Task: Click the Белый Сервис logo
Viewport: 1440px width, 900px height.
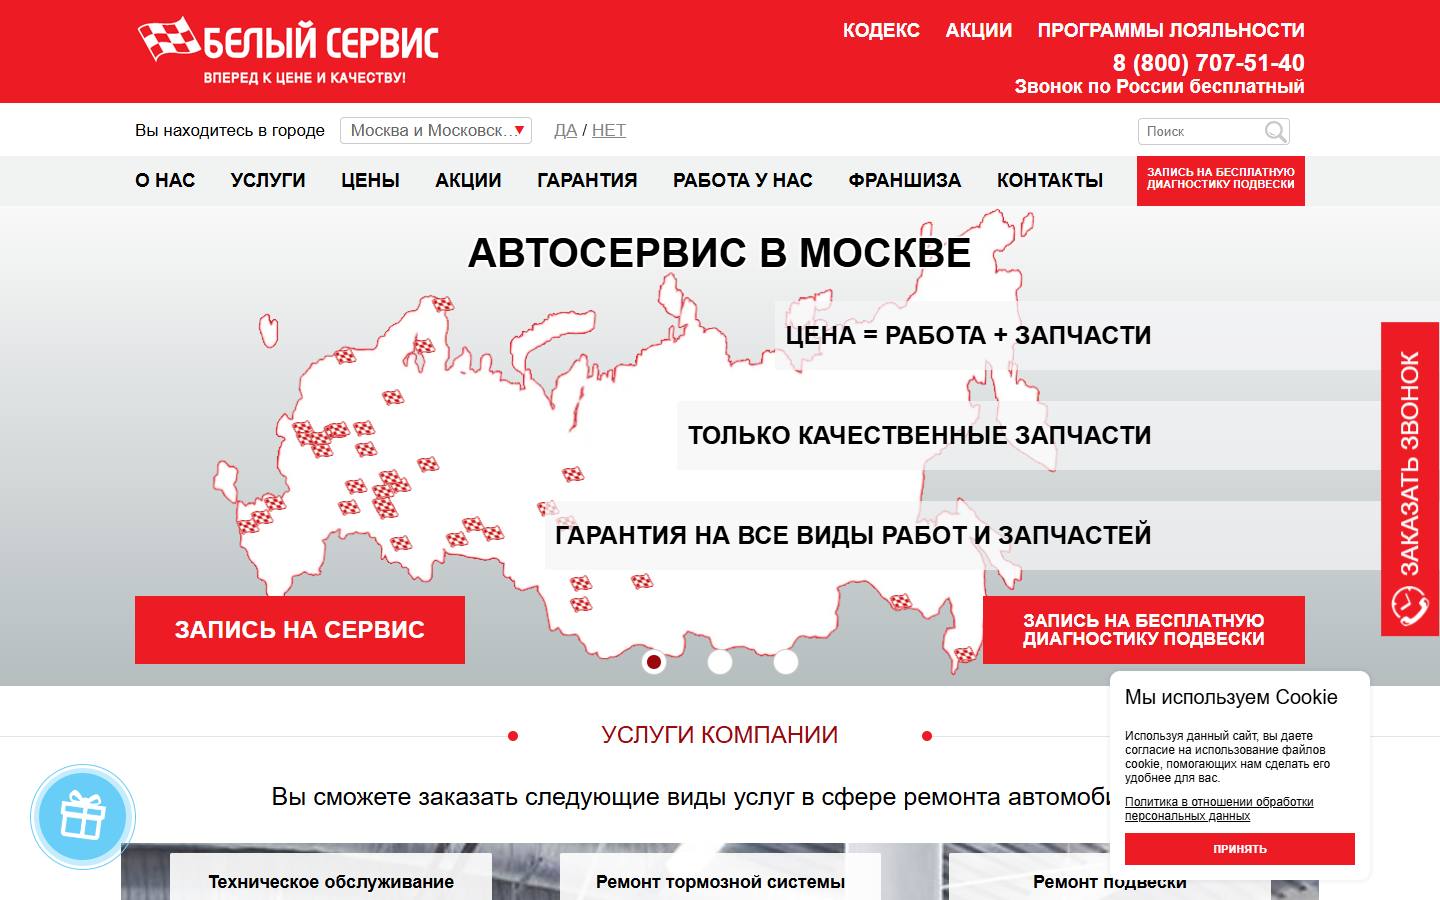Action: (x=288, y=51)
